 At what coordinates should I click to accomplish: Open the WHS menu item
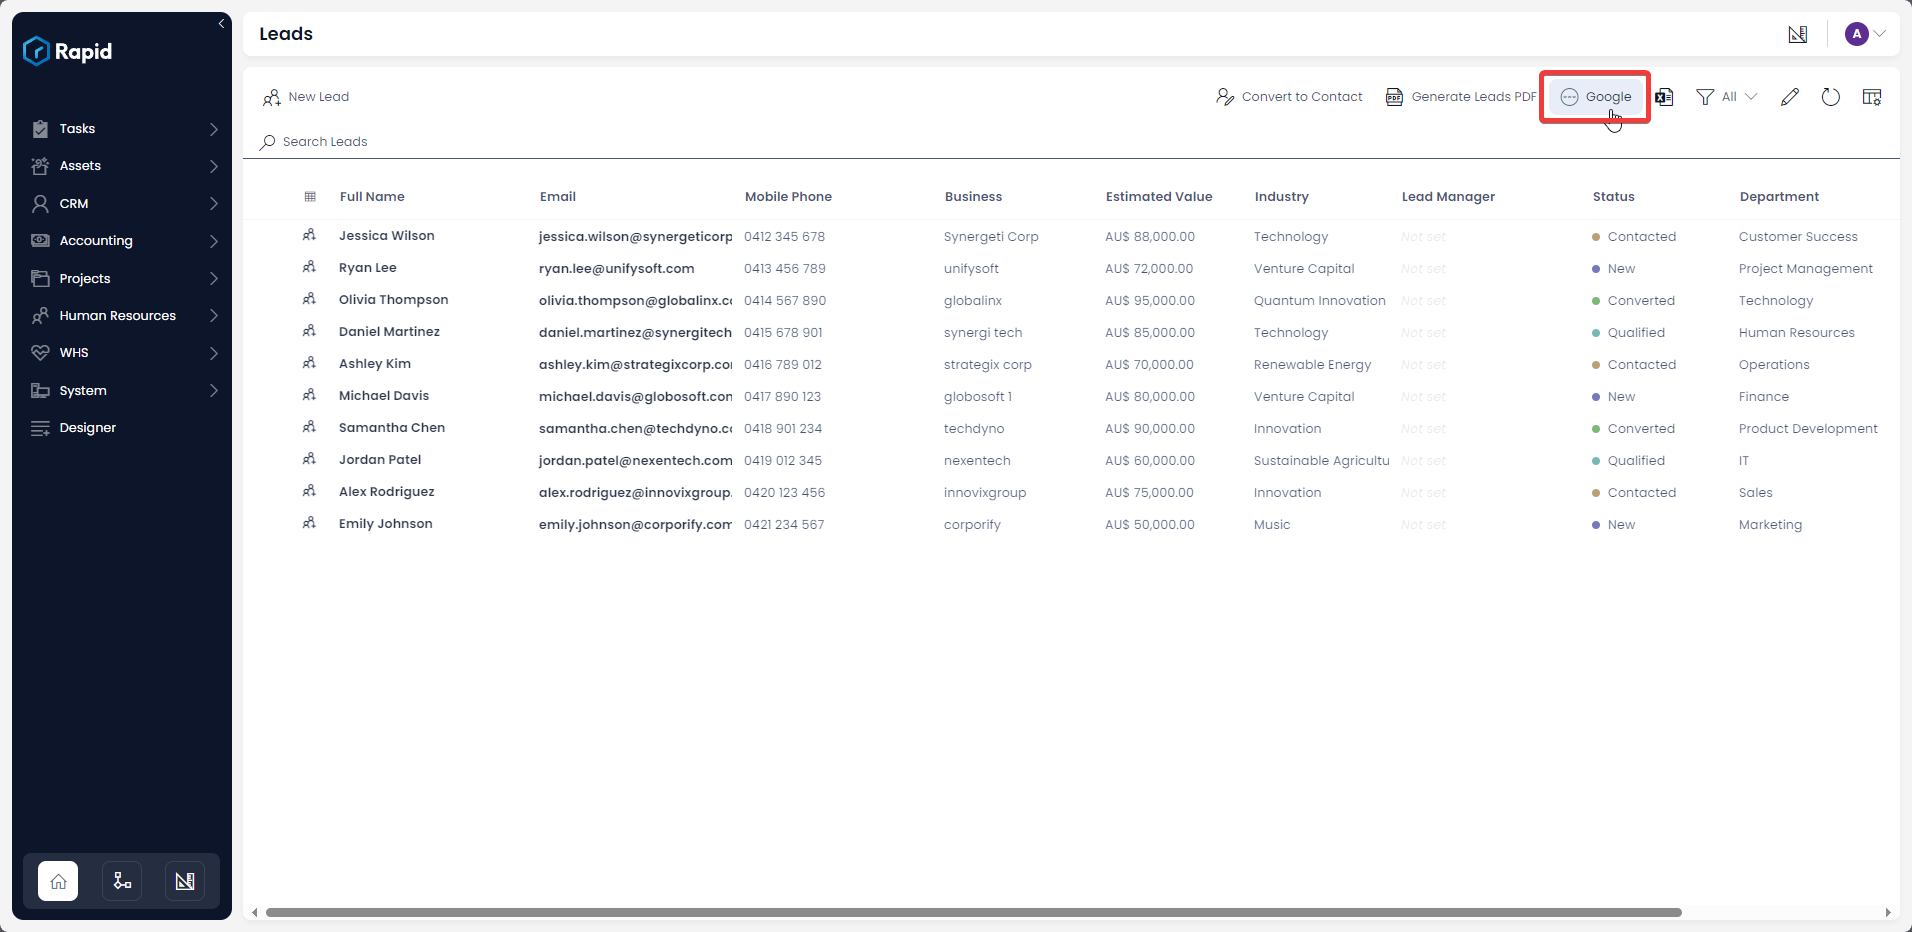pyautogui.click(x=74, y=353)
